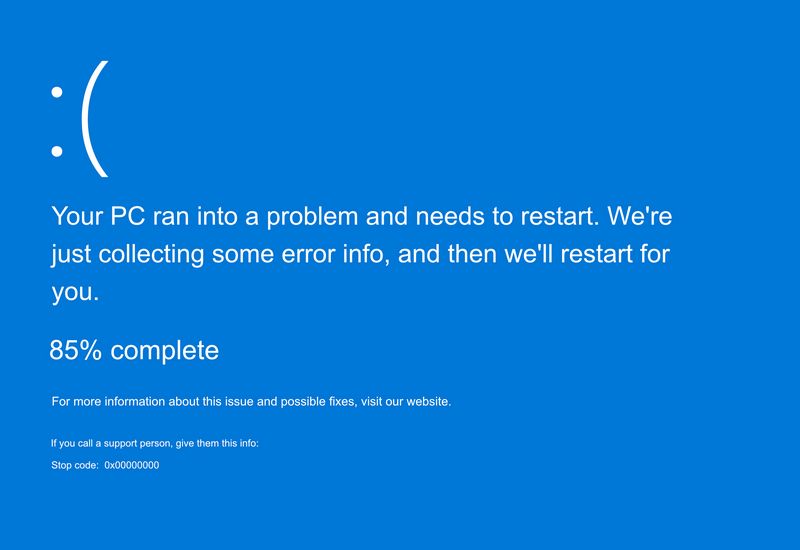This screenshot has height=550, width=800.
Task: Click the word "you." on the third line
Action: [75, 291]
